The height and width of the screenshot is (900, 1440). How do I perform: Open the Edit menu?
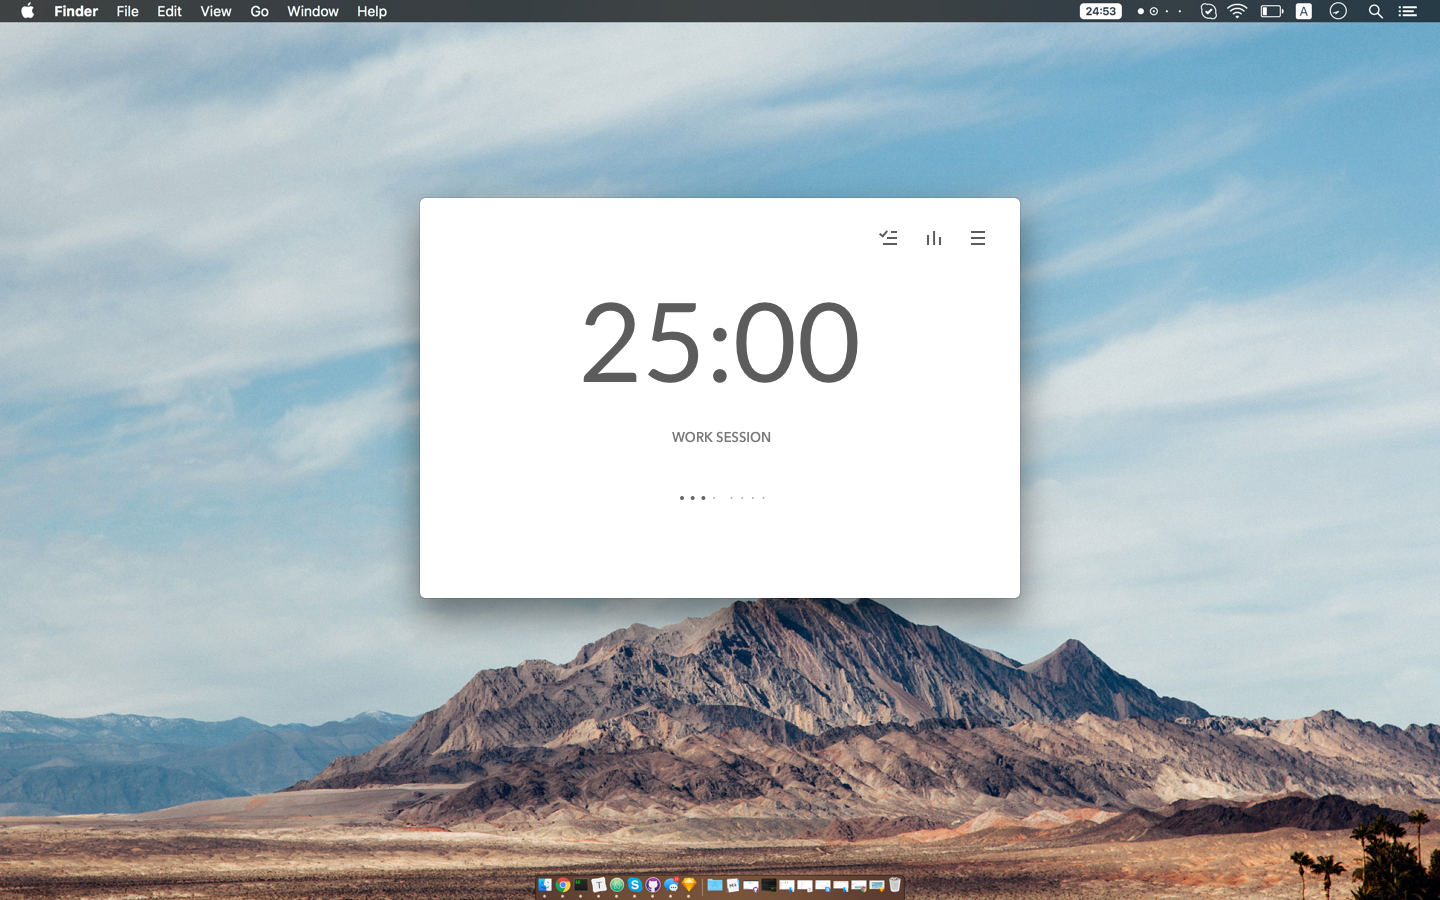[x=169, y=11]
